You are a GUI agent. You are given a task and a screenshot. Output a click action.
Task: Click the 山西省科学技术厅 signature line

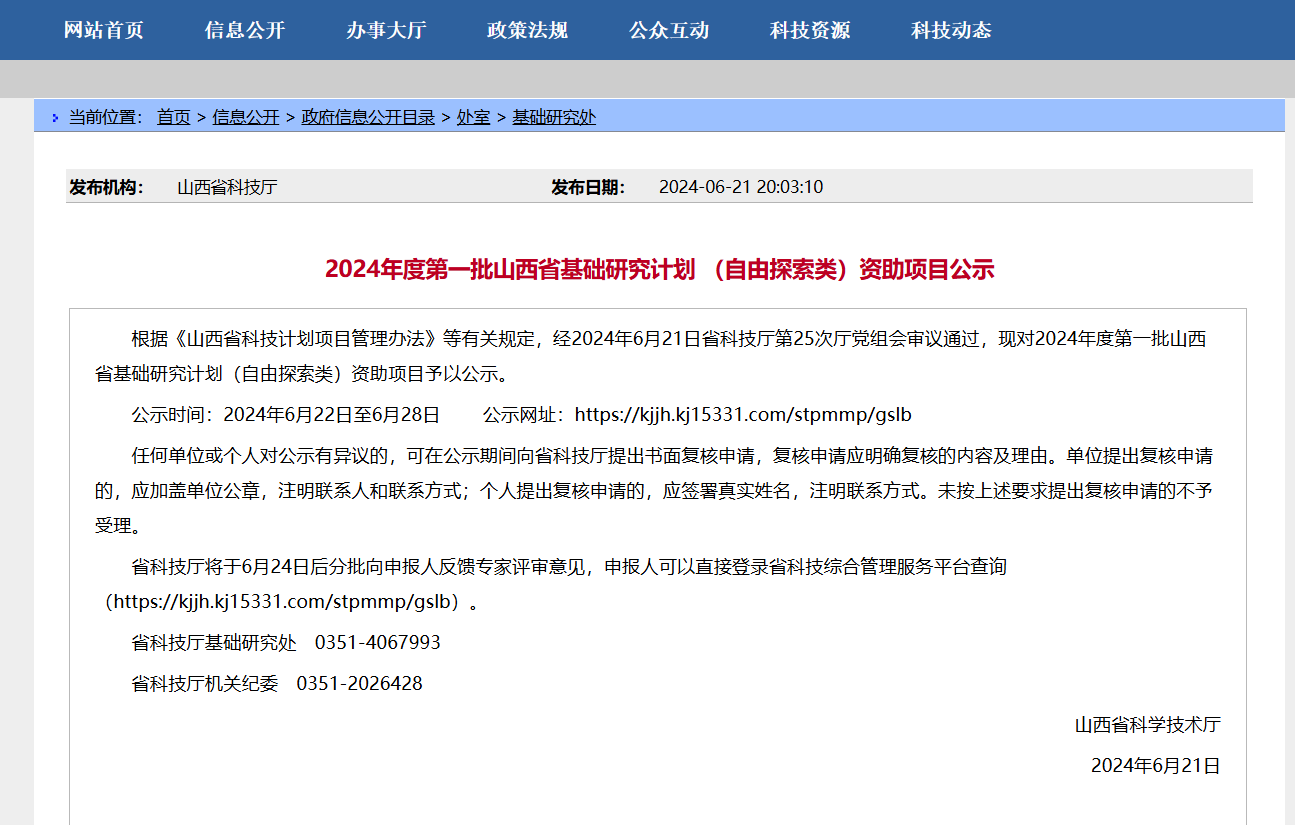coord(1147,725)
